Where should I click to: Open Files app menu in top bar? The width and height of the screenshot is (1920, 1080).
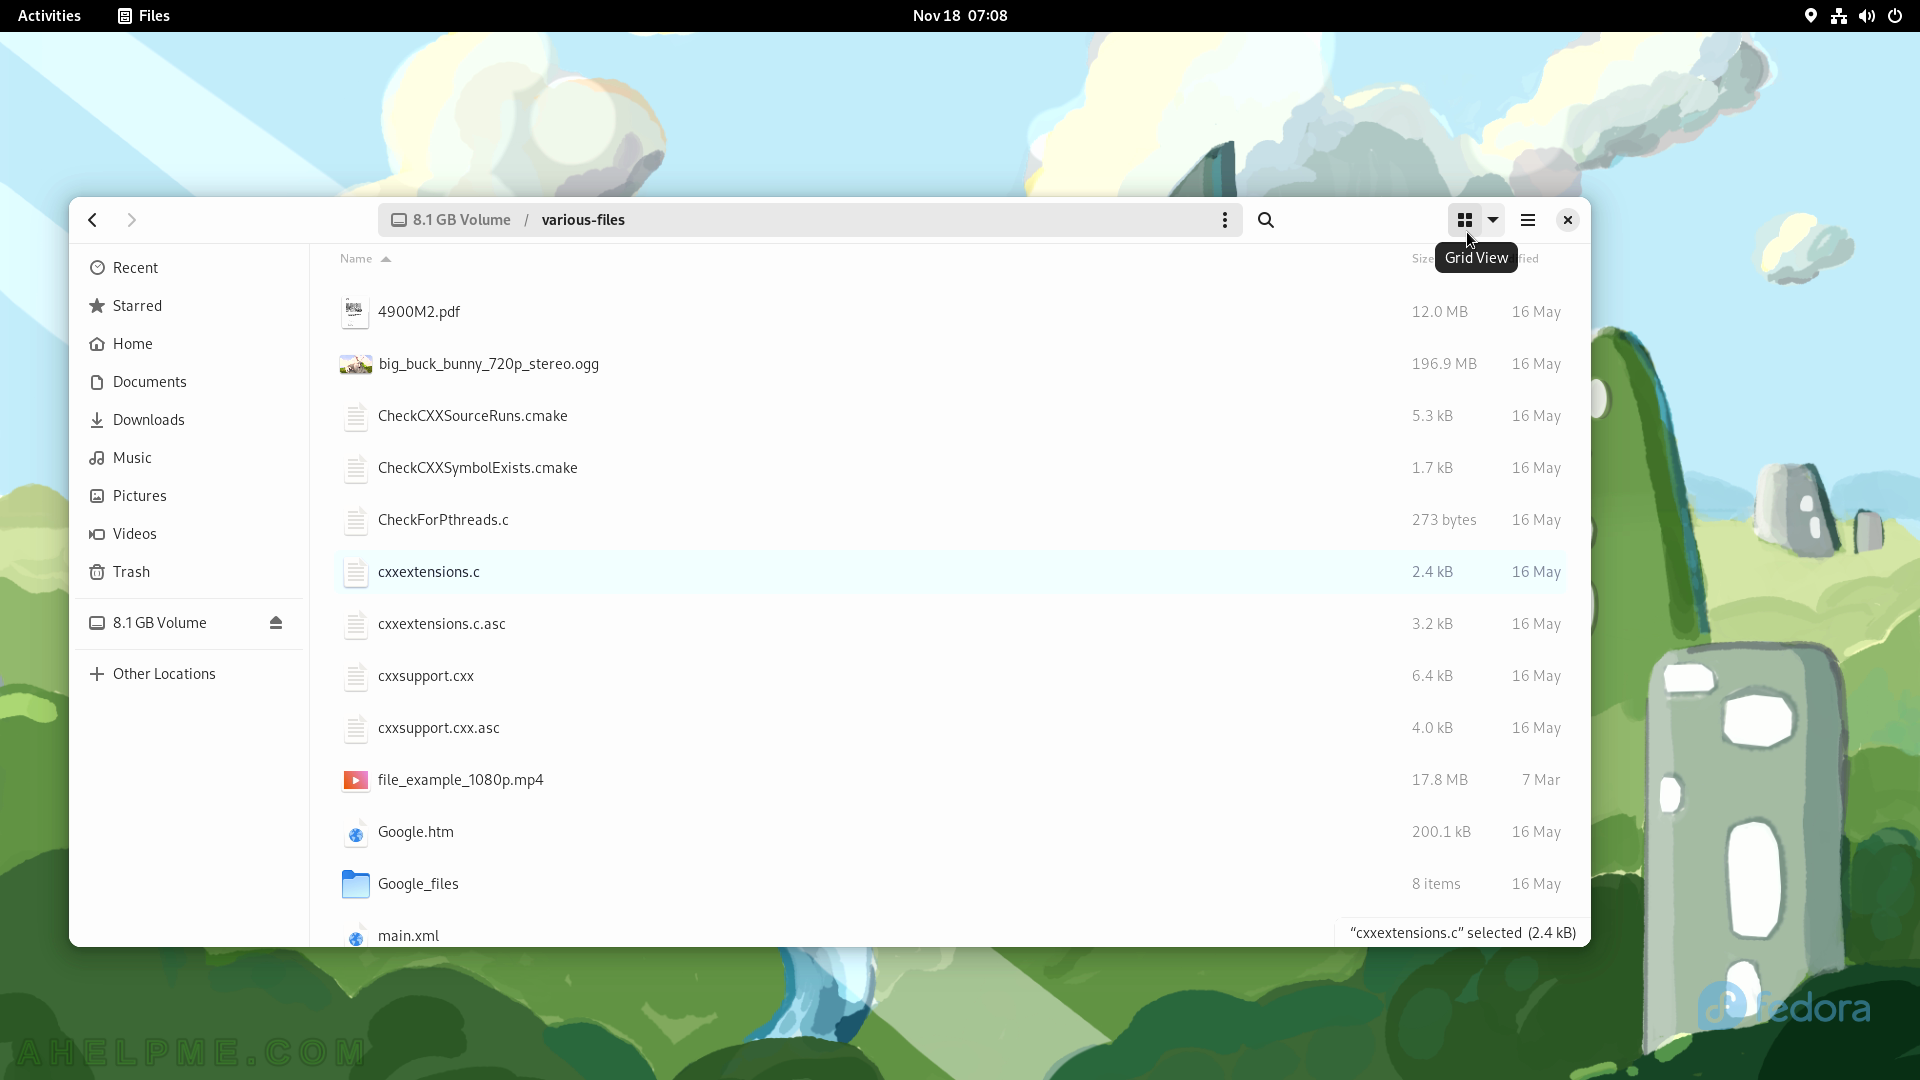coord(144,16)
